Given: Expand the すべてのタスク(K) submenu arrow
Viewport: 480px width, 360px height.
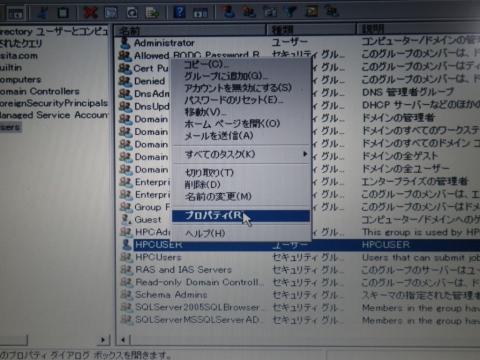Looking at the screenshot, I should pos(305,154).
